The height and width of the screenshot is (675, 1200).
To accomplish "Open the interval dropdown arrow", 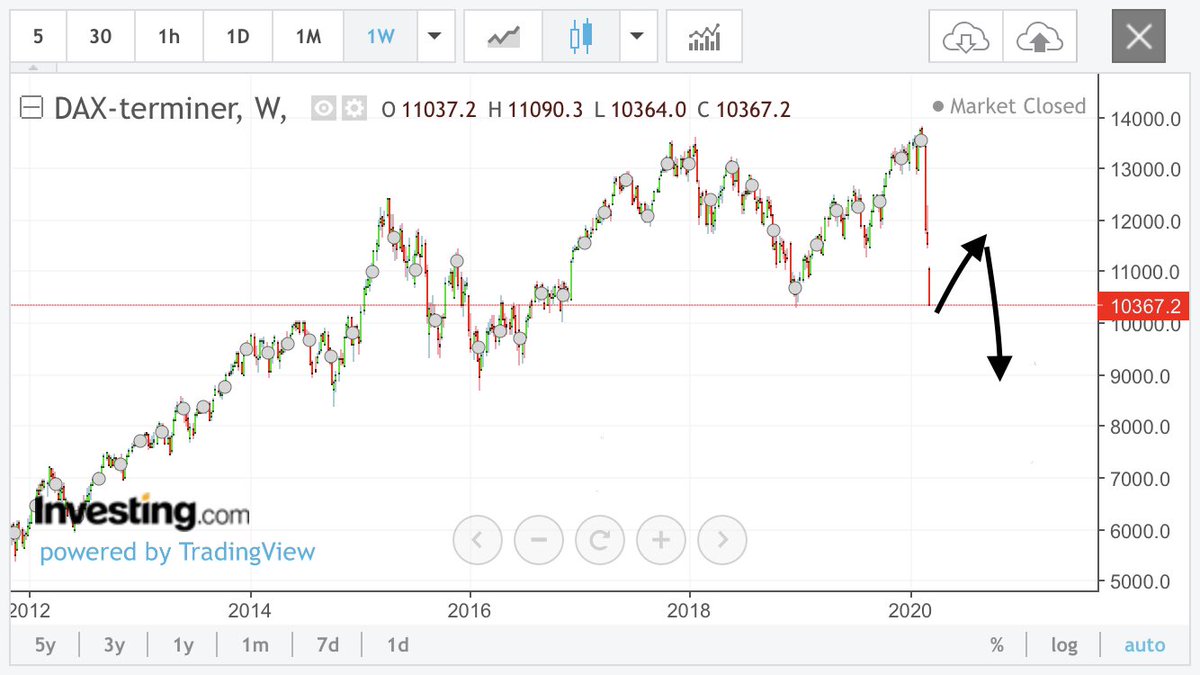I will point(434,37).
